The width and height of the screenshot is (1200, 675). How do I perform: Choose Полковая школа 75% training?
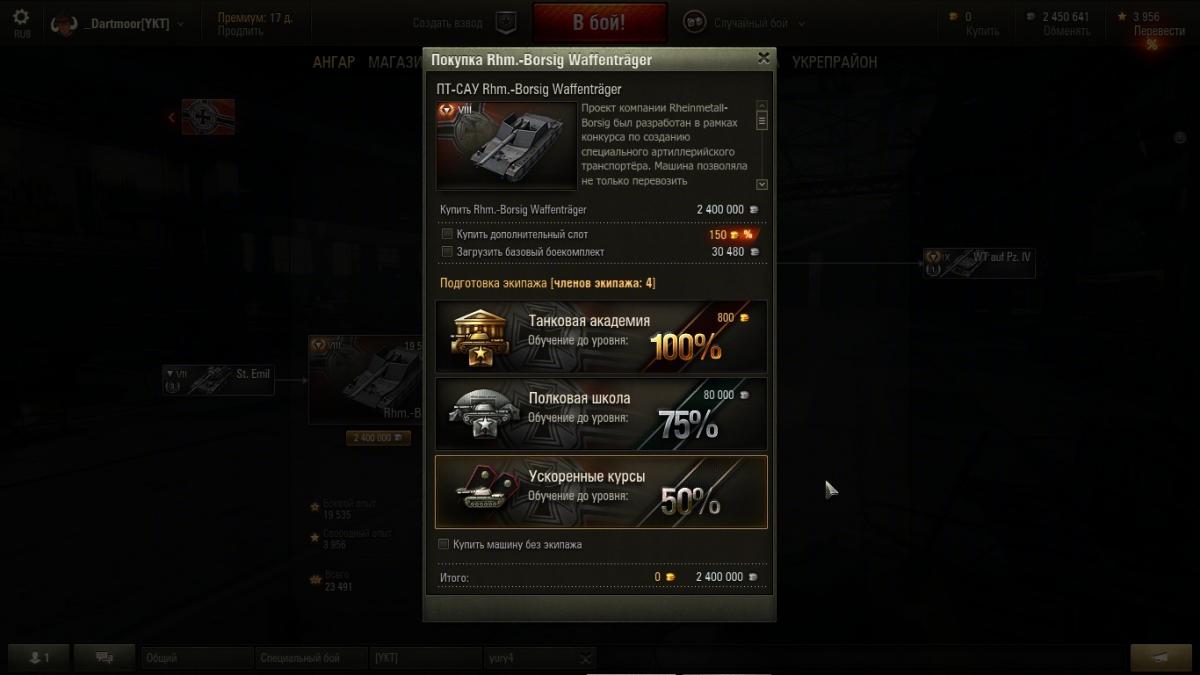pyautogui.click(x=601, y=414)
